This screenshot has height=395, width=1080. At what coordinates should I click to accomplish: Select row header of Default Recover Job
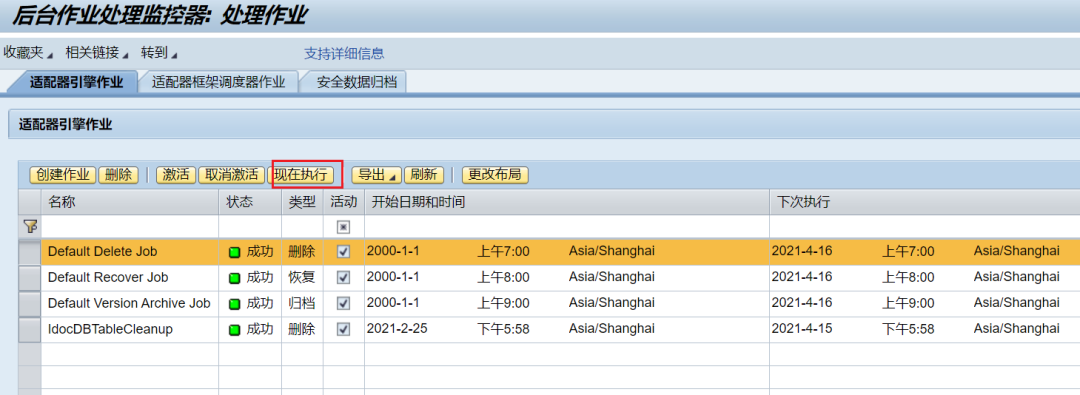pos(30,278)
